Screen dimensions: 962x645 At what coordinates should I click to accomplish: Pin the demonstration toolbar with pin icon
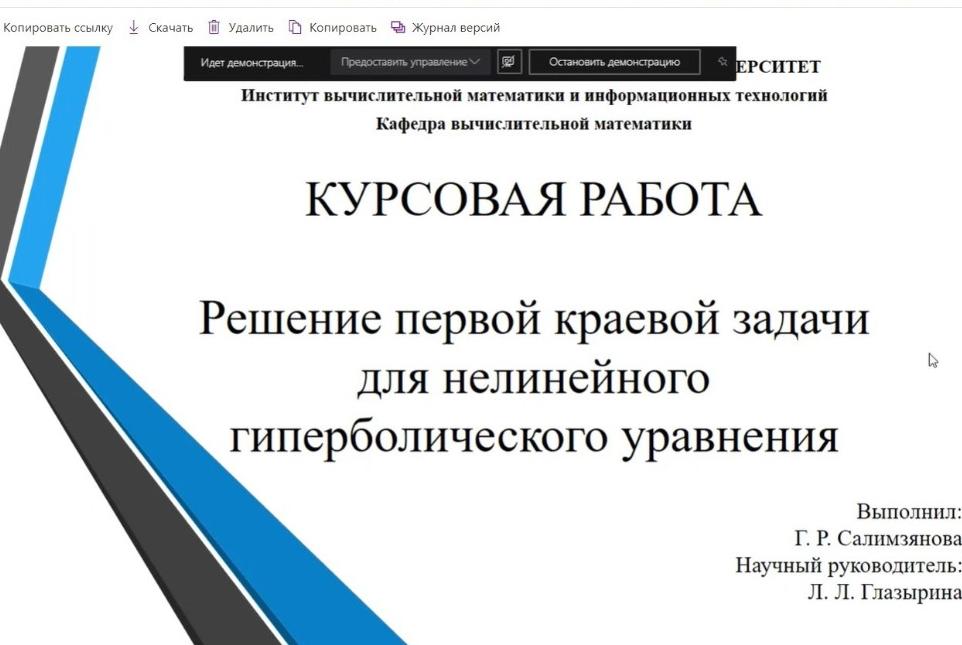coord(722,62)
